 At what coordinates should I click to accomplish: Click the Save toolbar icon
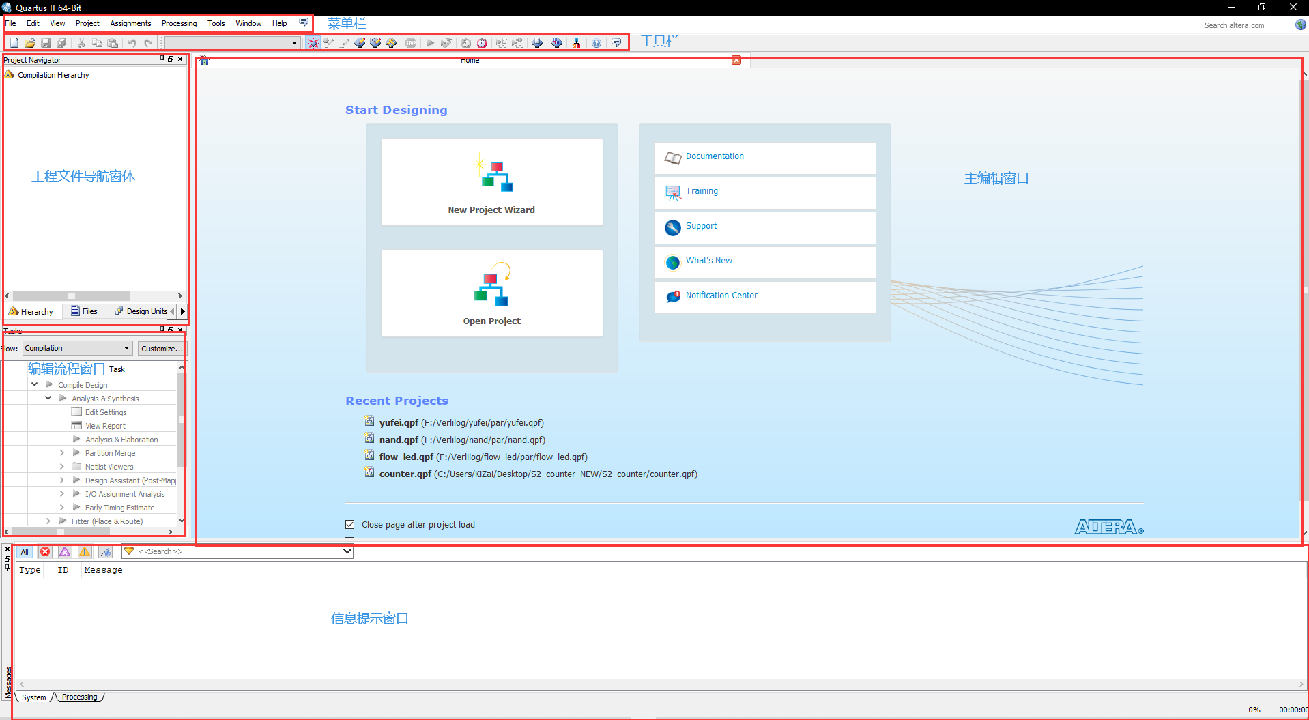pos(46,43)
